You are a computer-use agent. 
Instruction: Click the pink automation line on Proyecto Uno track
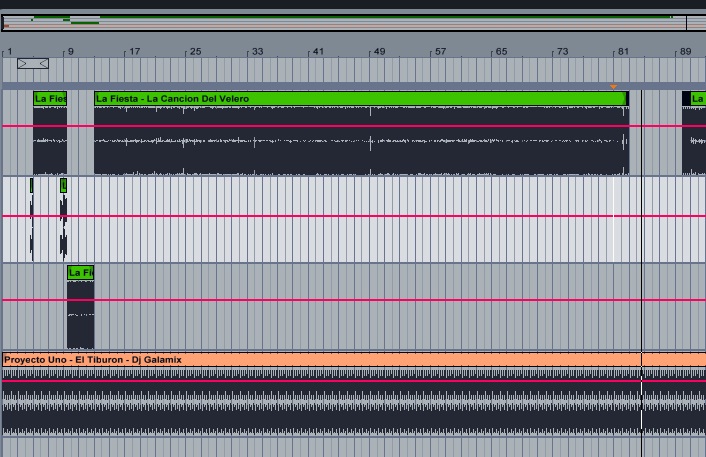(x=354, y=381)
